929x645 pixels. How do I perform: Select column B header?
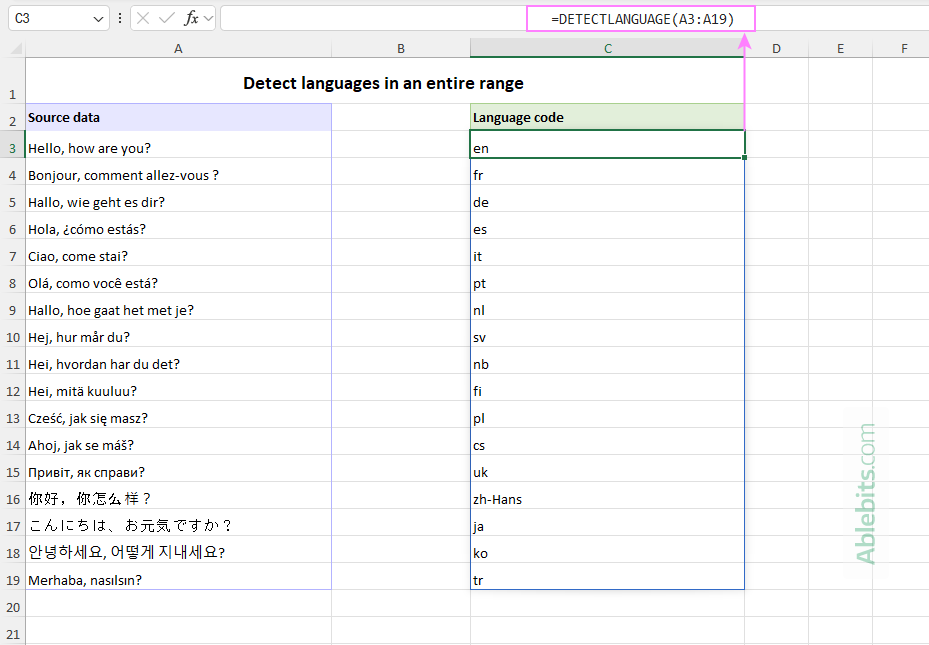point(401,49)
